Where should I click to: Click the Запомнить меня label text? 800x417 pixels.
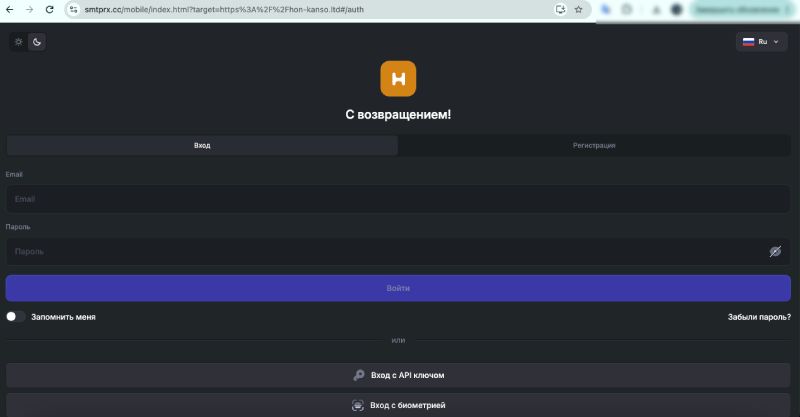click(x=63, y=317)
